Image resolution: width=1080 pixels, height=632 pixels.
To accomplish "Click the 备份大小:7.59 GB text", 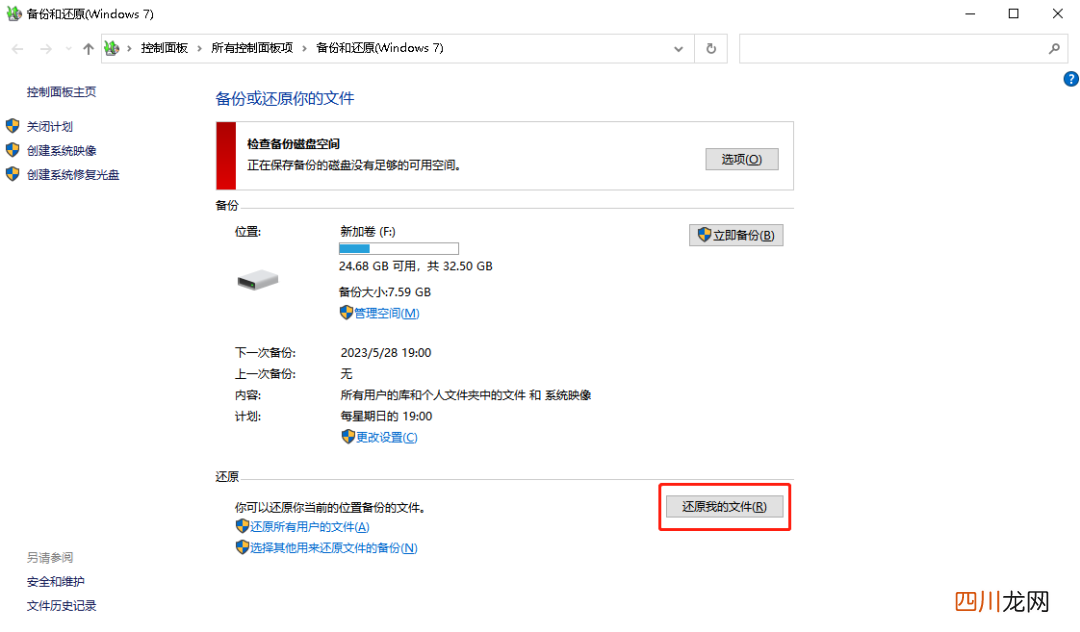I will pos(385,292).
